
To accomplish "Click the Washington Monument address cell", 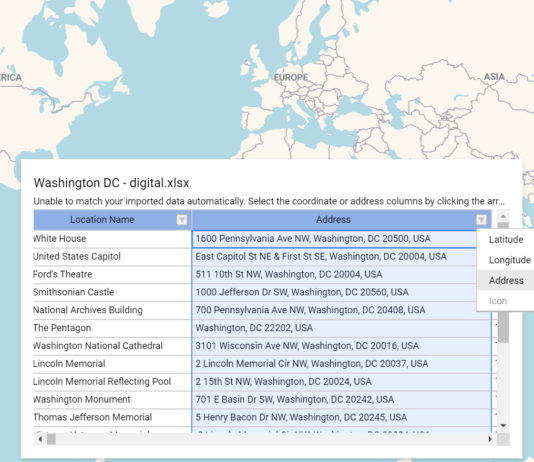I will [342, 400].
